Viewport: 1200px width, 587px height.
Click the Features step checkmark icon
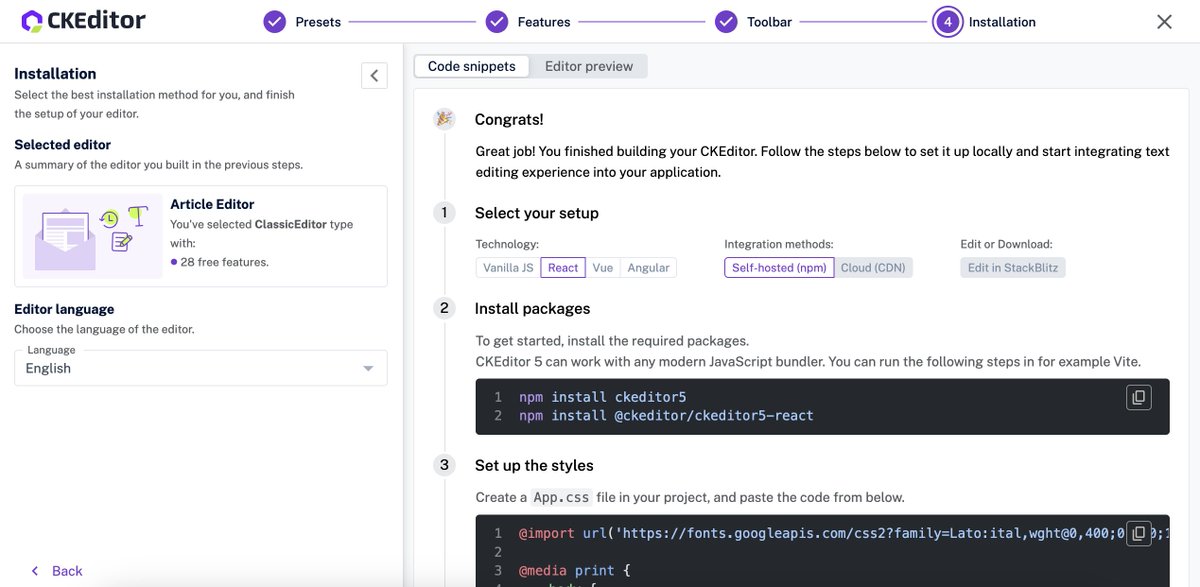(497, 22)
